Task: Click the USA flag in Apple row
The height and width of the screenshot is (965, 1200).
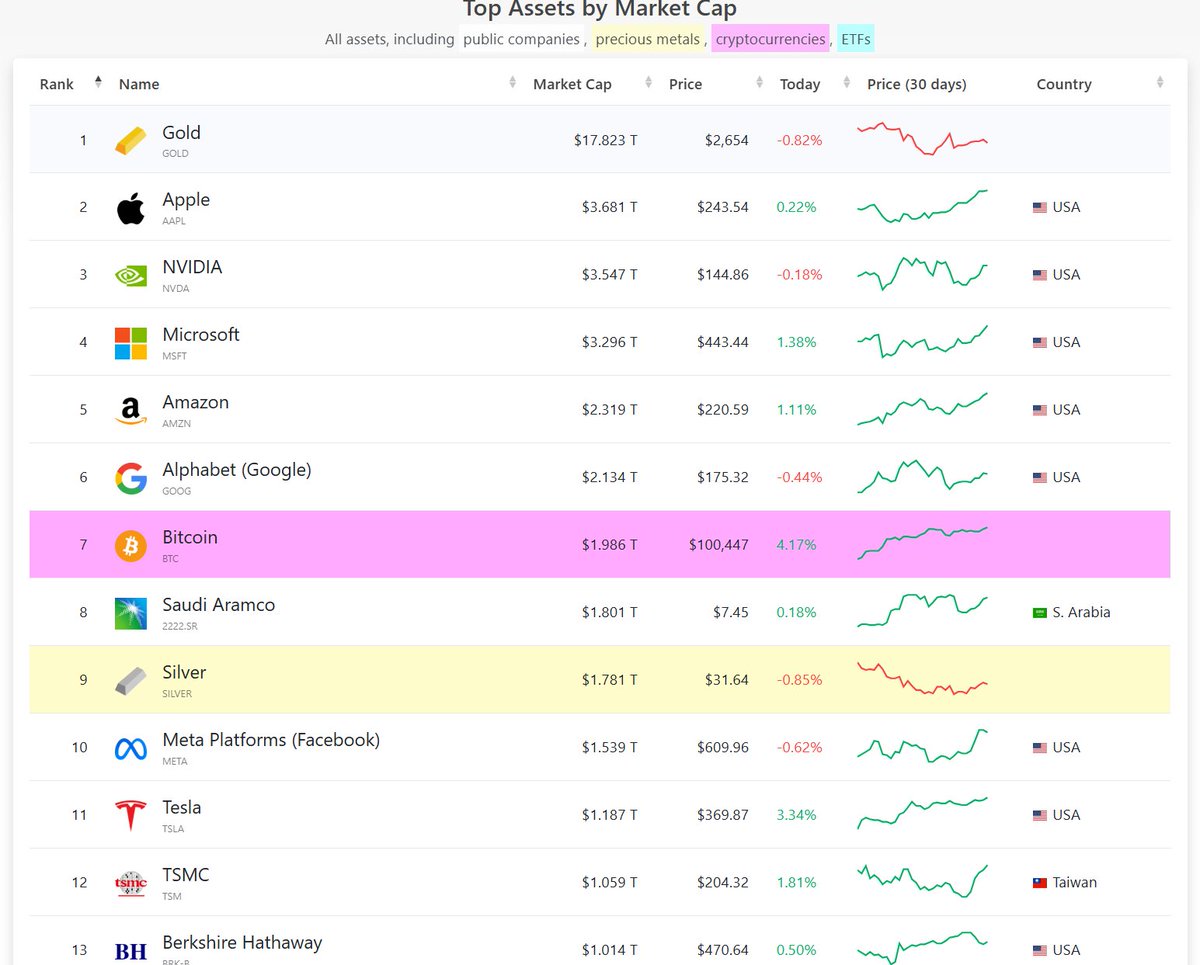Action: (x=1040, y=208)
